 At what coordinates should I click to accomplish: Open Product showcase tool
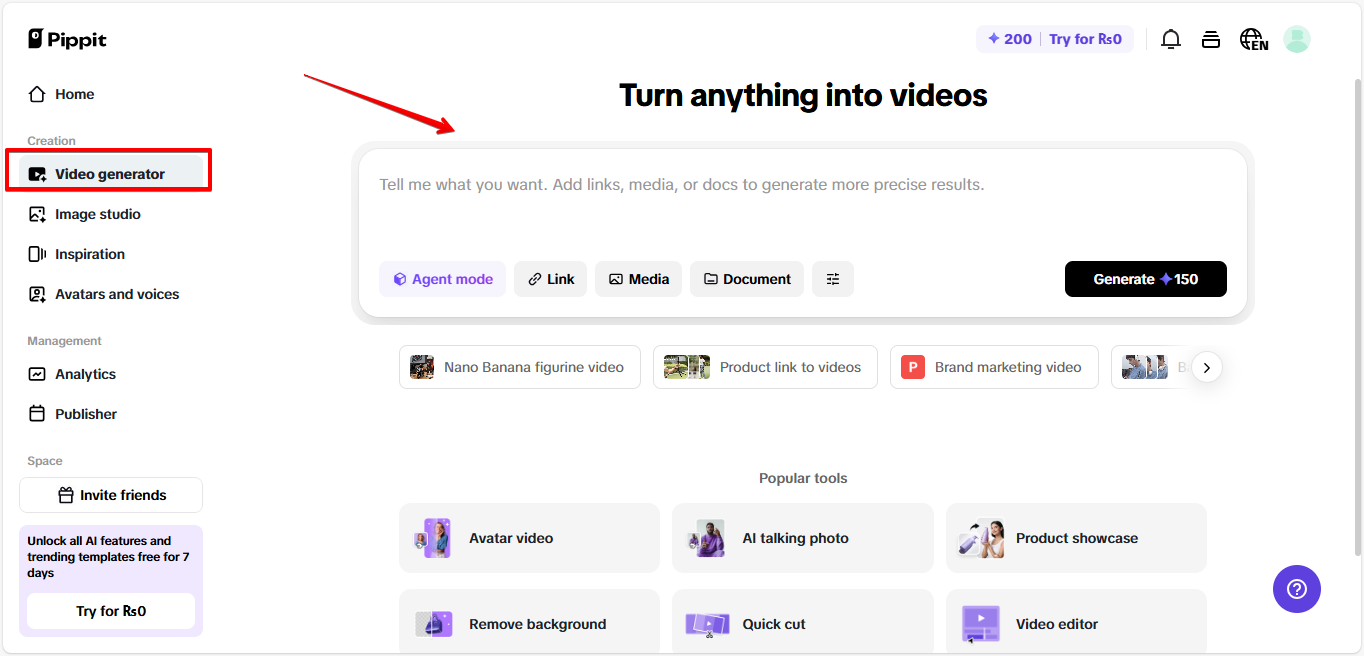tap(1076, 538)
